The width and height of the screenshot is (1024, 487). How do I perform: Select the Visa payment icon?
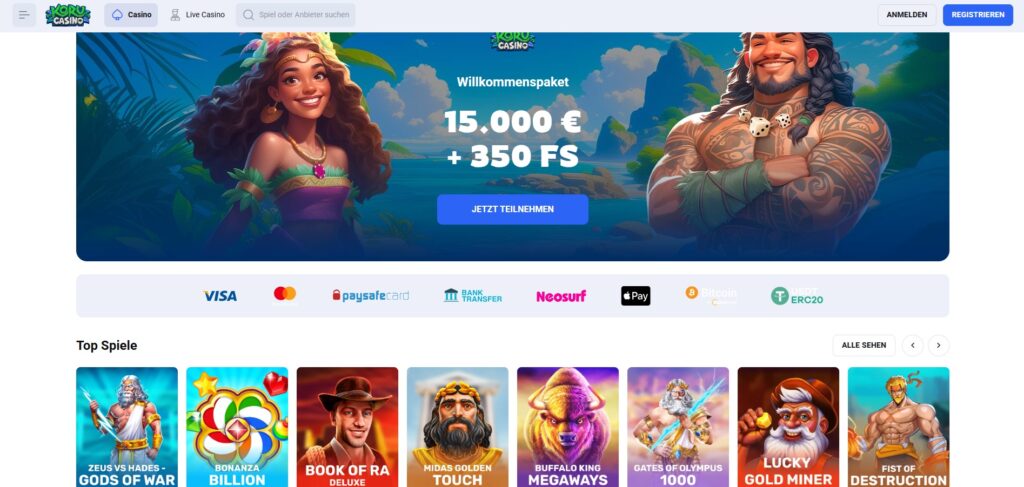point(220,296)
